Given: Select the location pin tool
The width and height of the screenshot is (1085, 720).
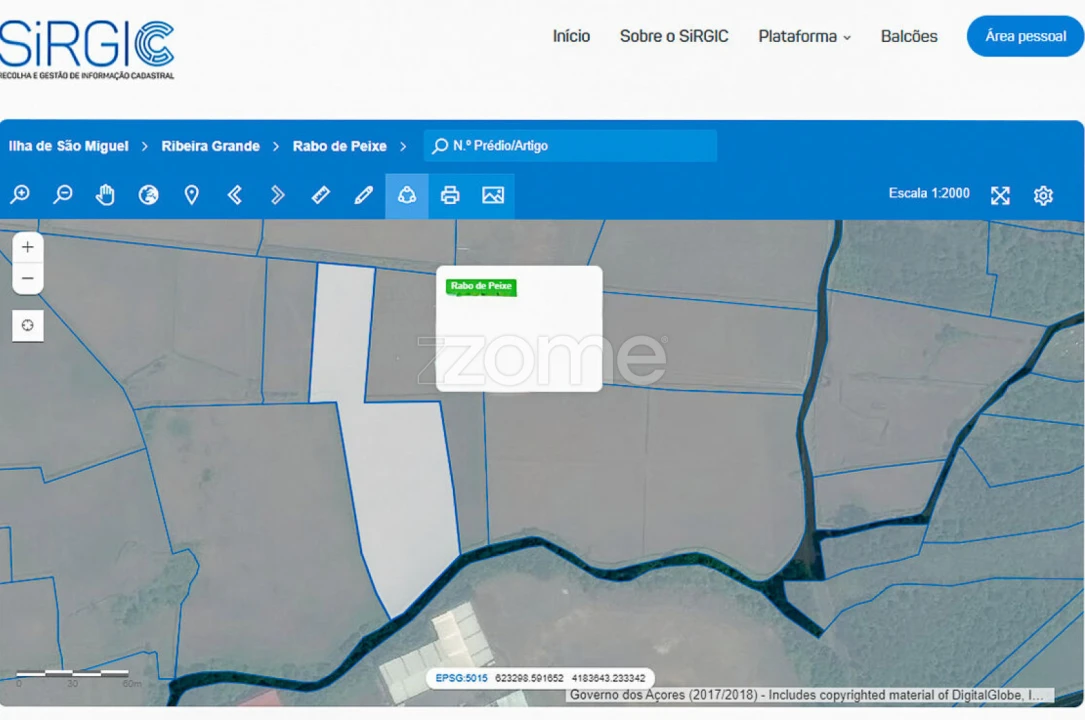Looking at the screenshot, I should 191,195.
